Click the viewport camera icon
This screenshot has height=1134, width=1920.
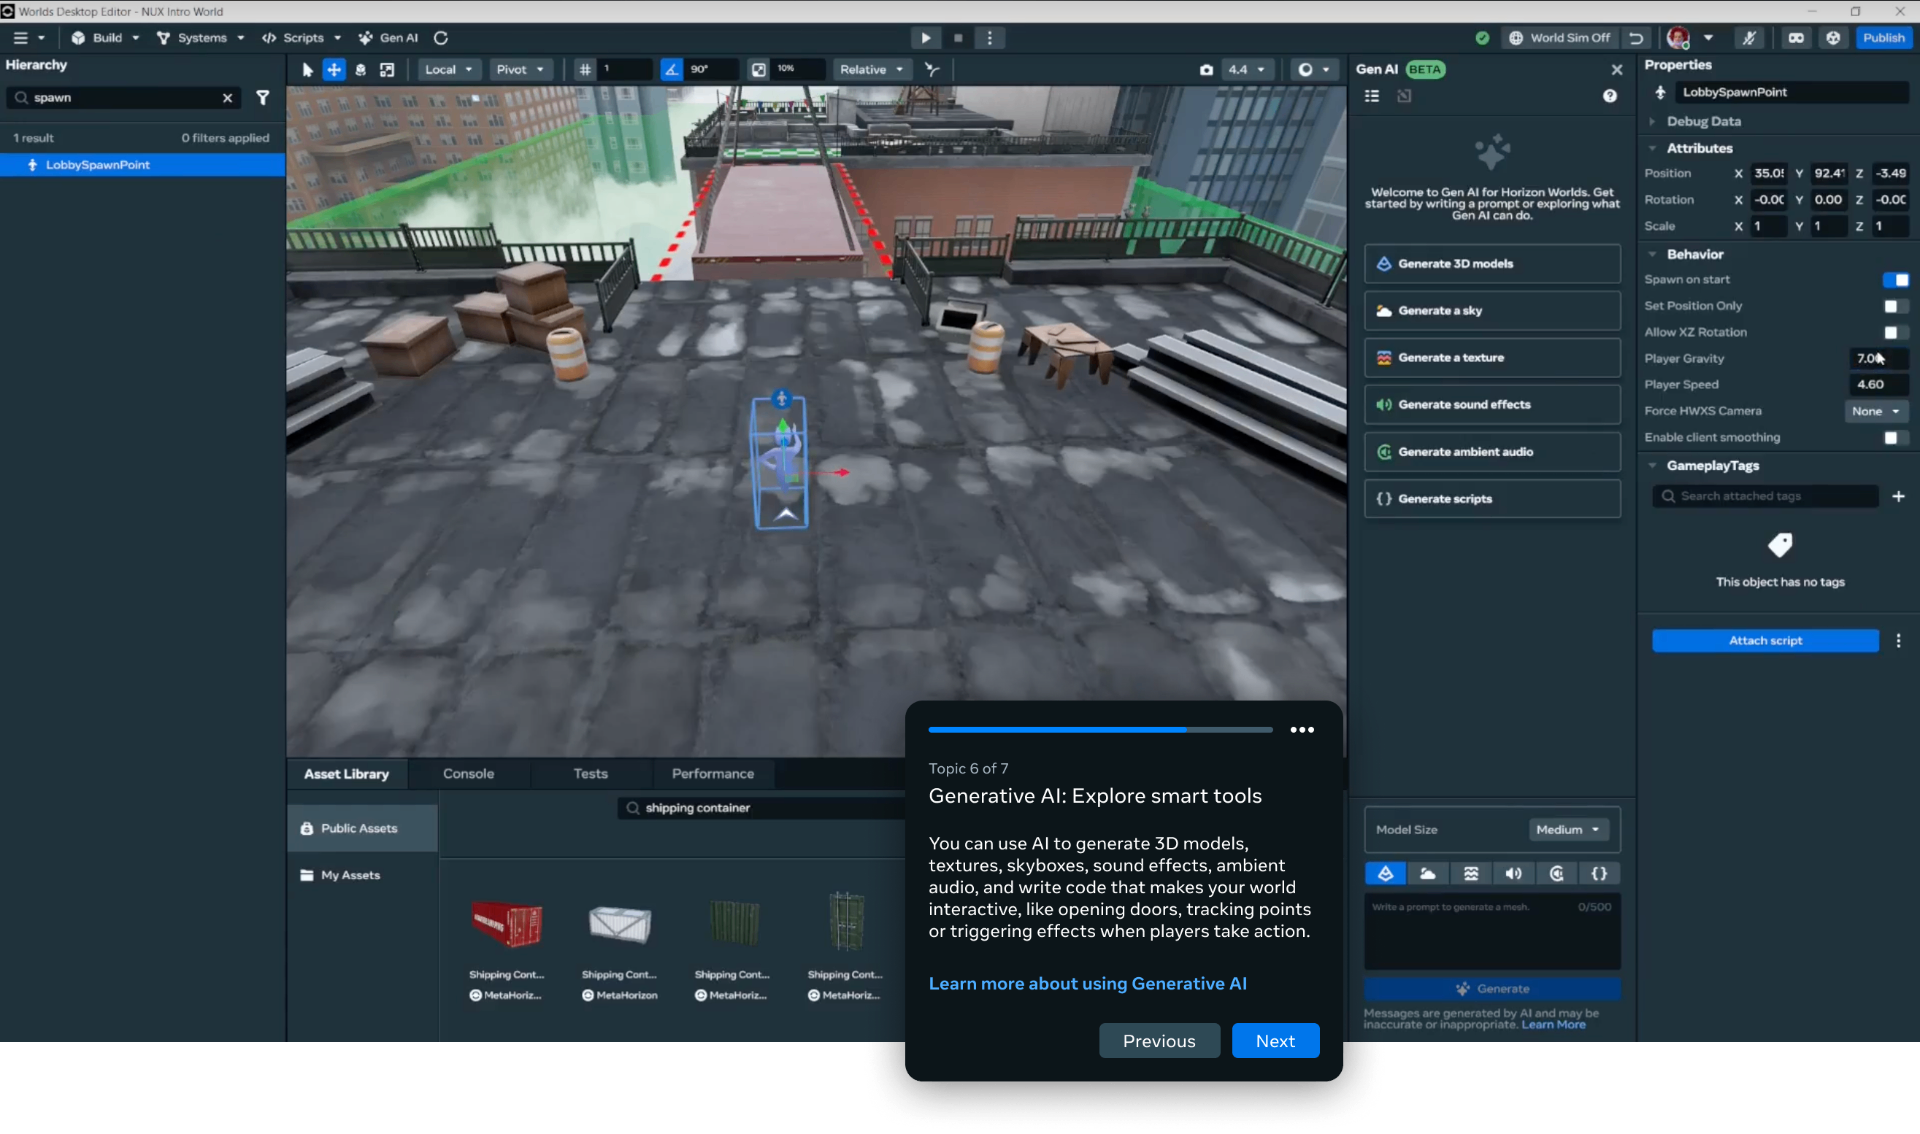[x=1206, y=70]
